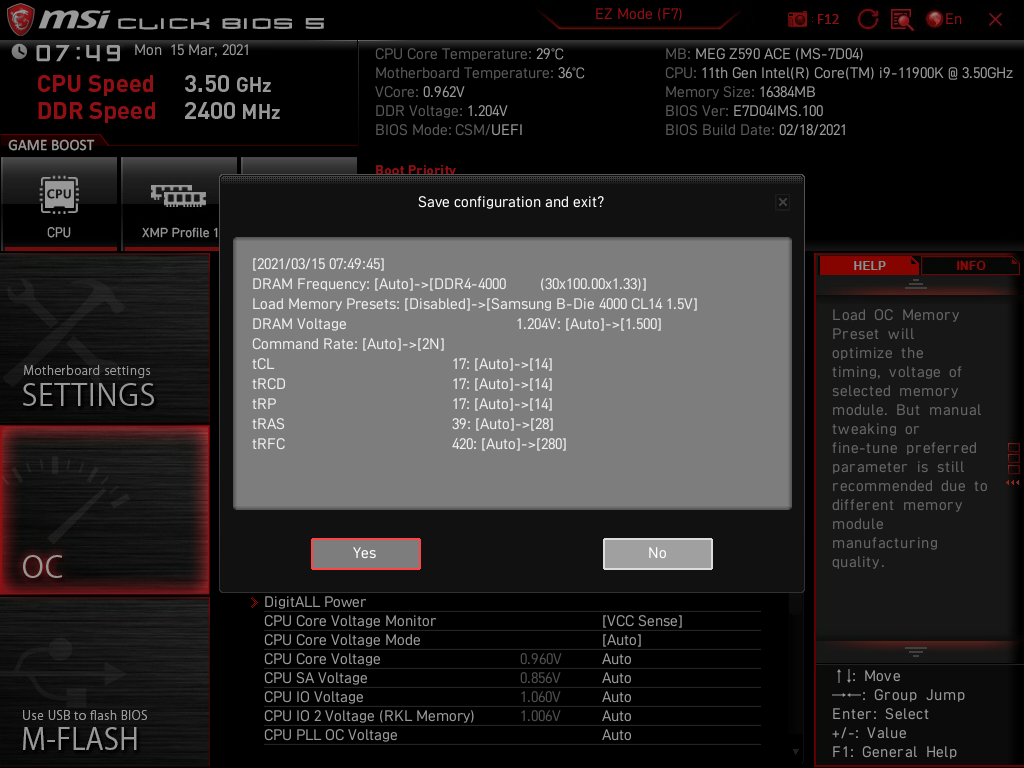Viewport: 1024px width, 768px height.
Task: Click the Command Rate change line
Action: [348, 344]
